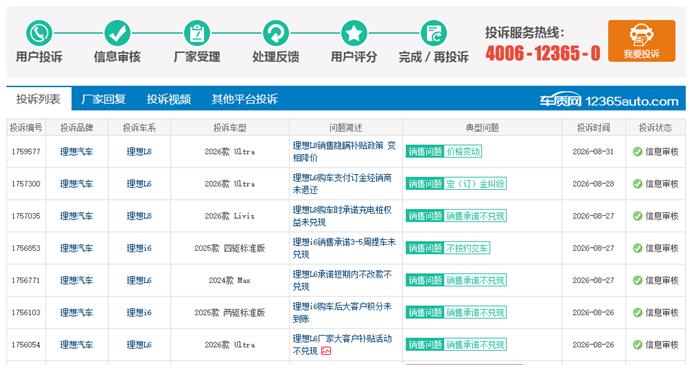Open the image attachment icon in complaint 1756054
Image resolution: width=700 pixels, height=365 pixels.
pyautogui.click(x=326, y=351)
